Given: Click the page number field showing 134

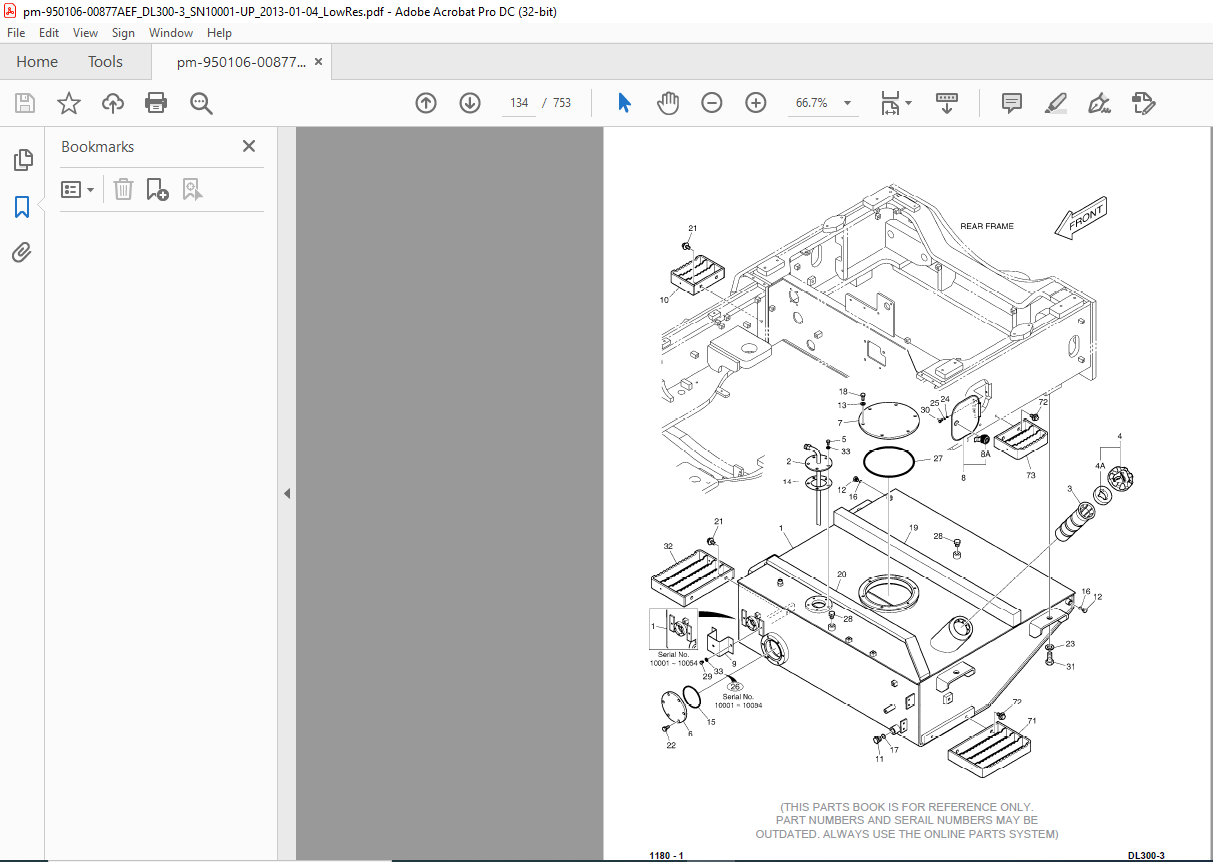Looking at the screenshot, I should click(519, 103).
